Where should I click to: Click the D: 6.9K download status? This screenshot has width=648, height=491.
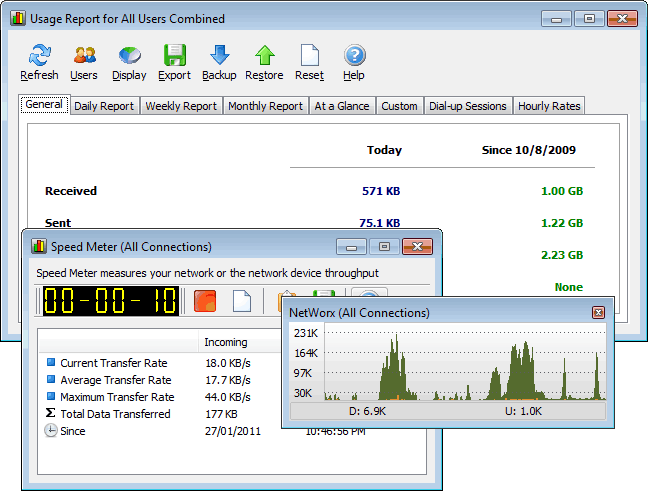368,411
